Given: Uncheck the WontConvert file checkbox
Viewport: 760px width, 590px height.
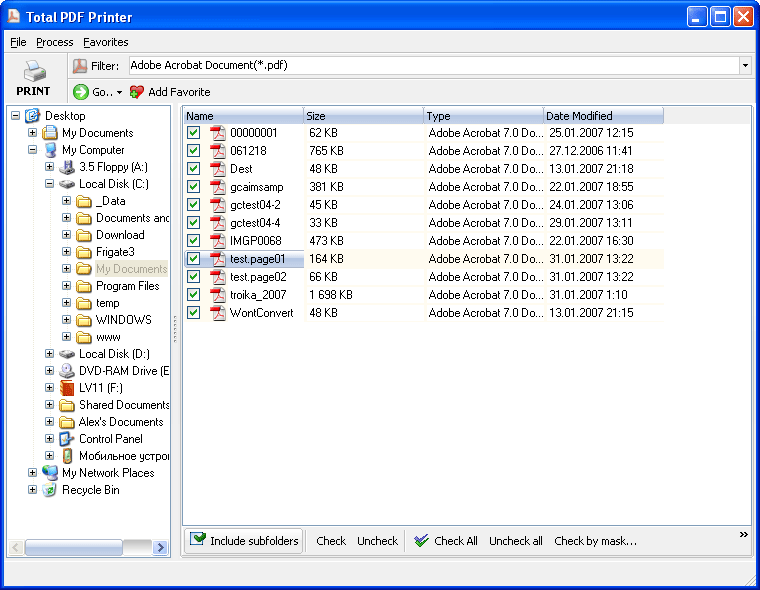Looking at the screenshot, I should pyautogui.click(x=194, y=313).
